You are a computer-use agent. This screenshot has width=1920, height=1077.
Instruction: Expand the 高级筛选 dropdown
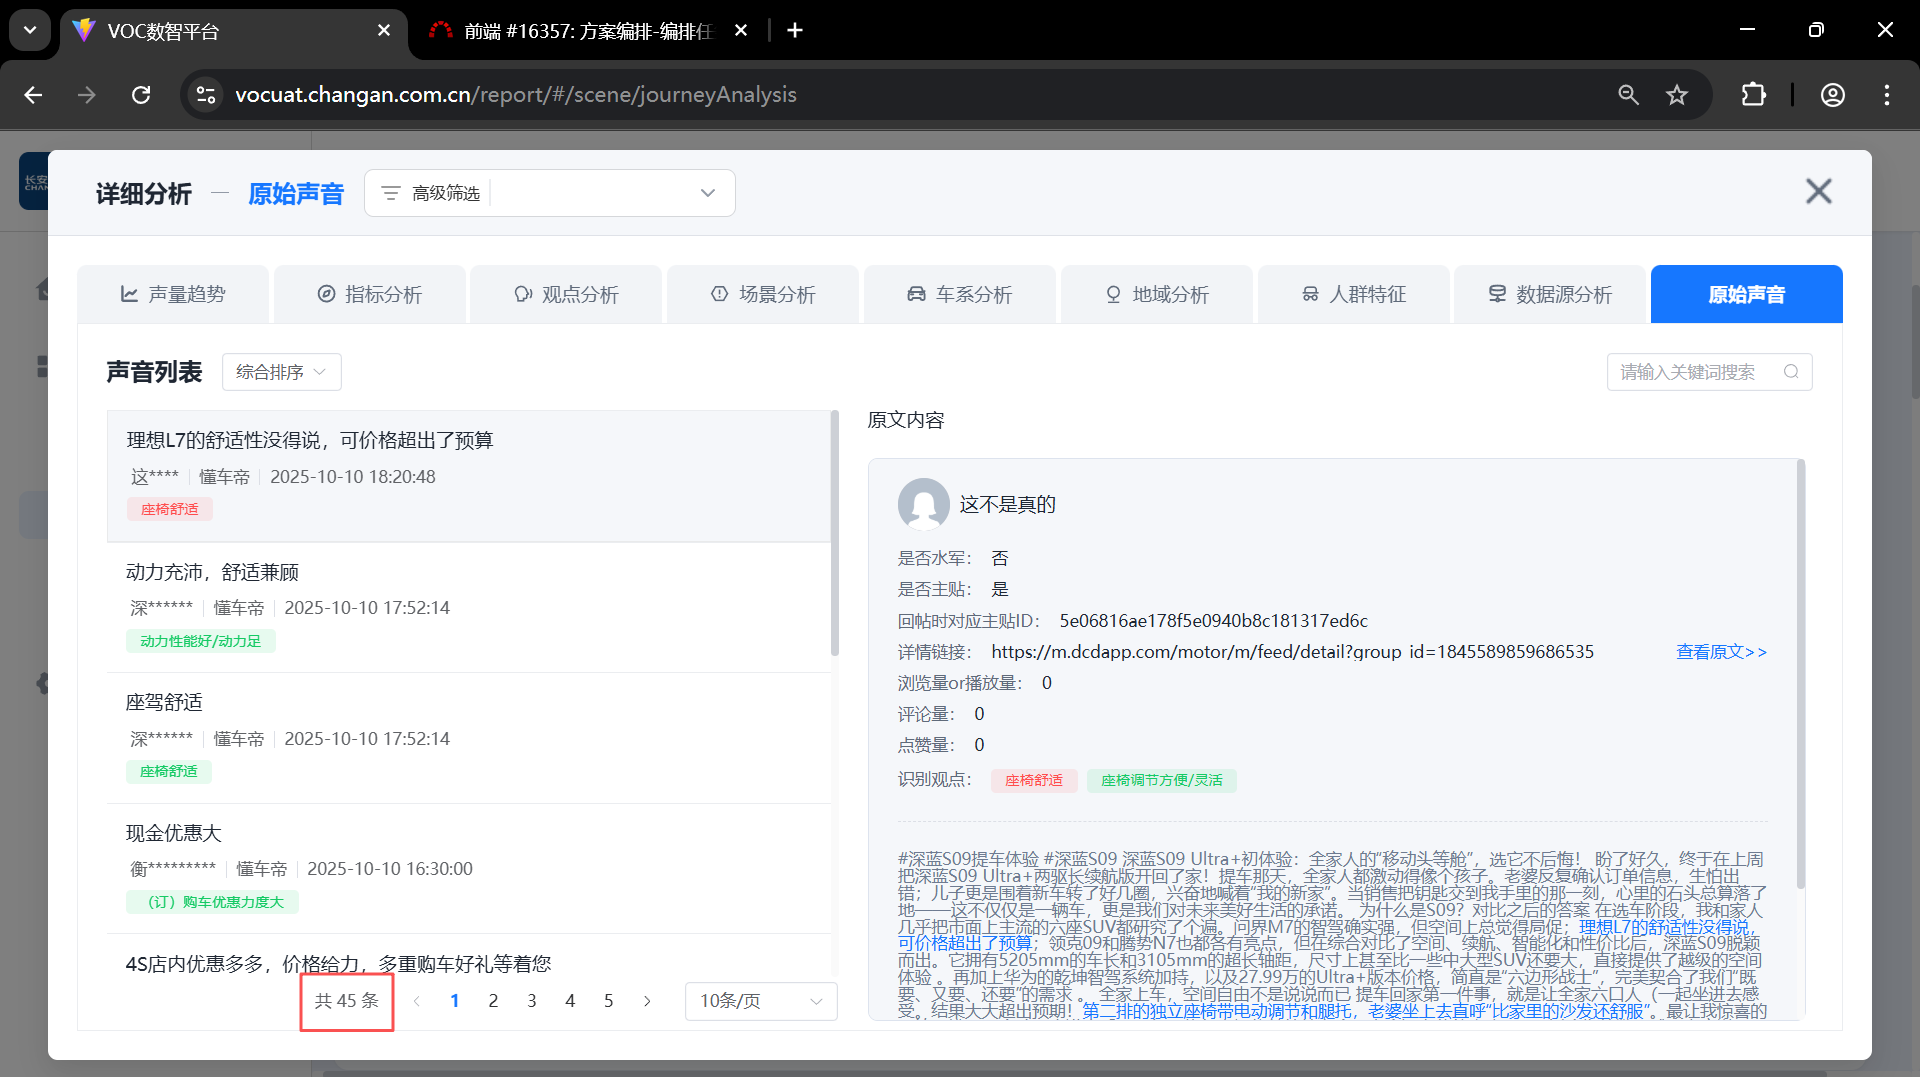(707, 193)
